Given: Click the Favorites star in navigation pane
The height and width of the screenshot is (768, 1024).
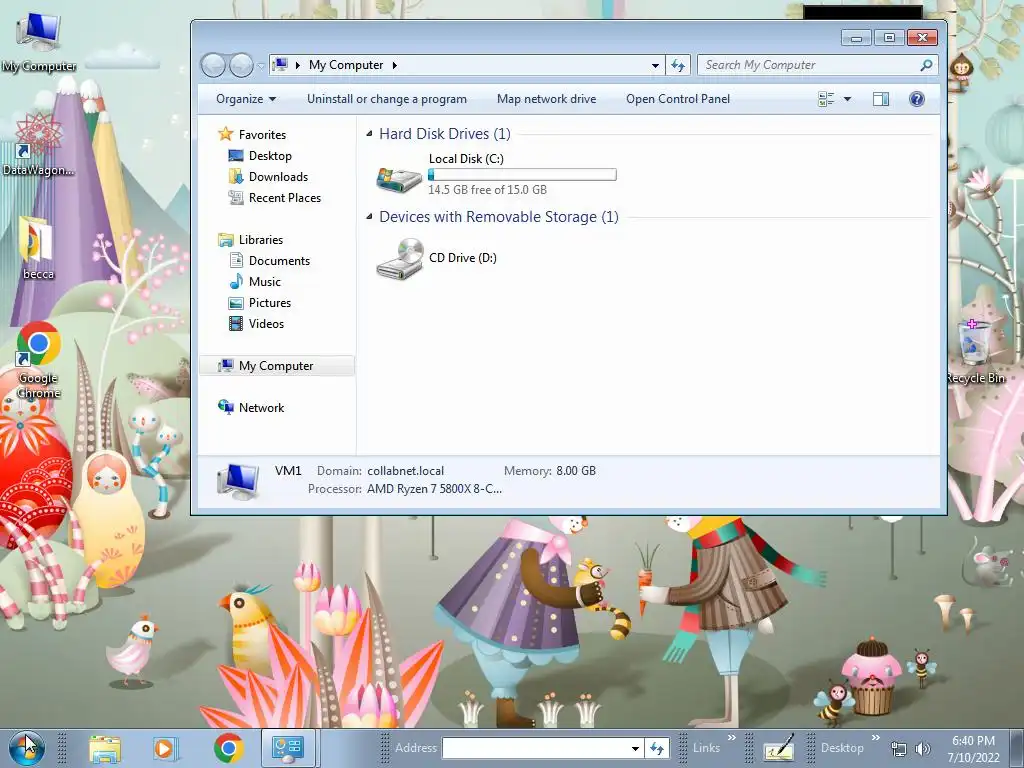Looking at the screenshot, I should coord(226,135).
